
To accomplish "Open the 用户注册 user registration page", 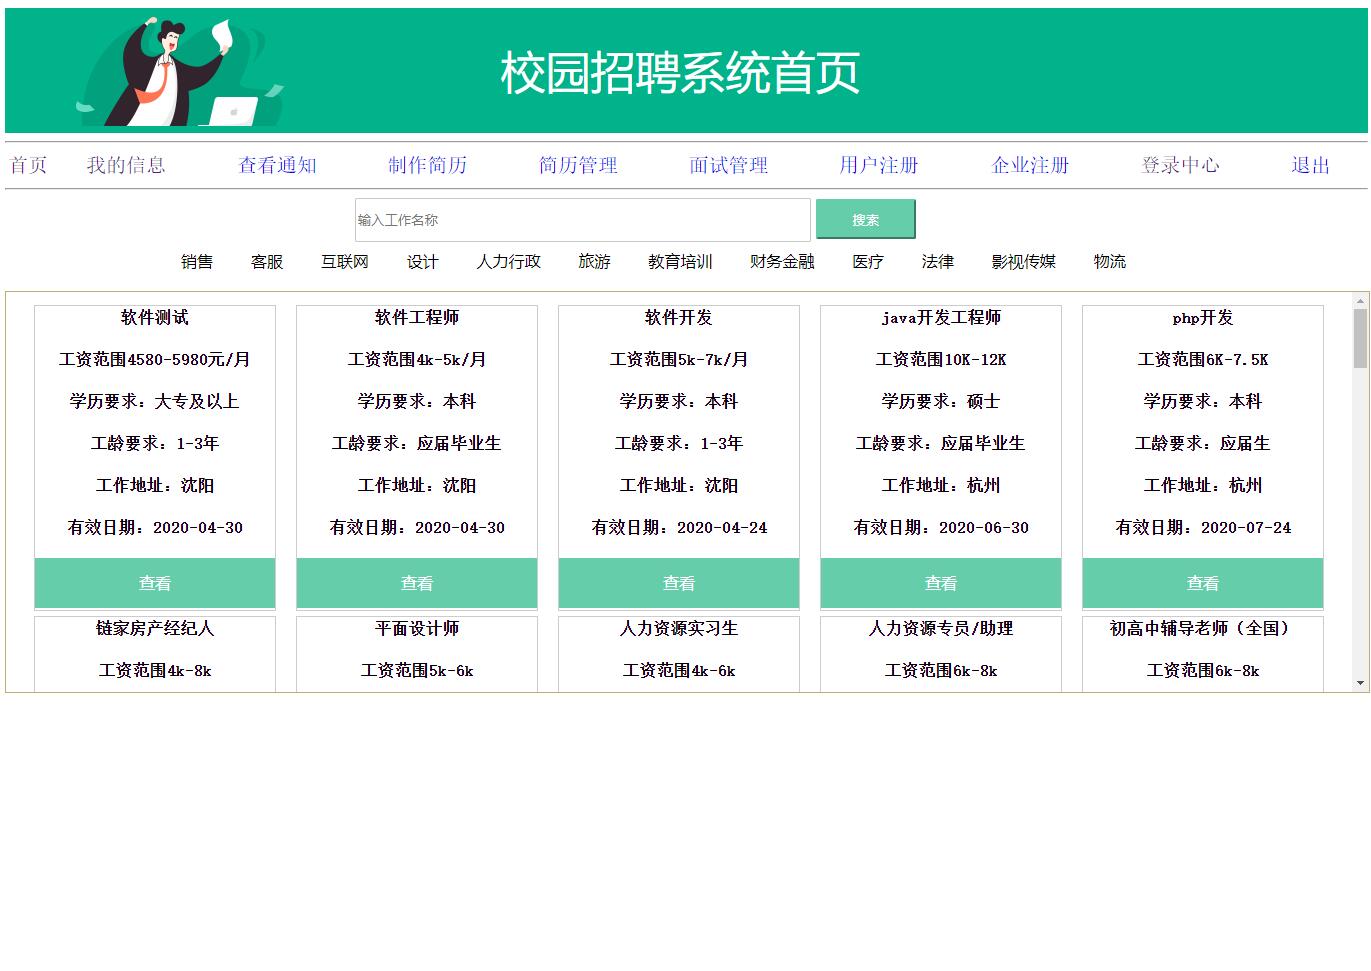I will [x=880, y=165].
